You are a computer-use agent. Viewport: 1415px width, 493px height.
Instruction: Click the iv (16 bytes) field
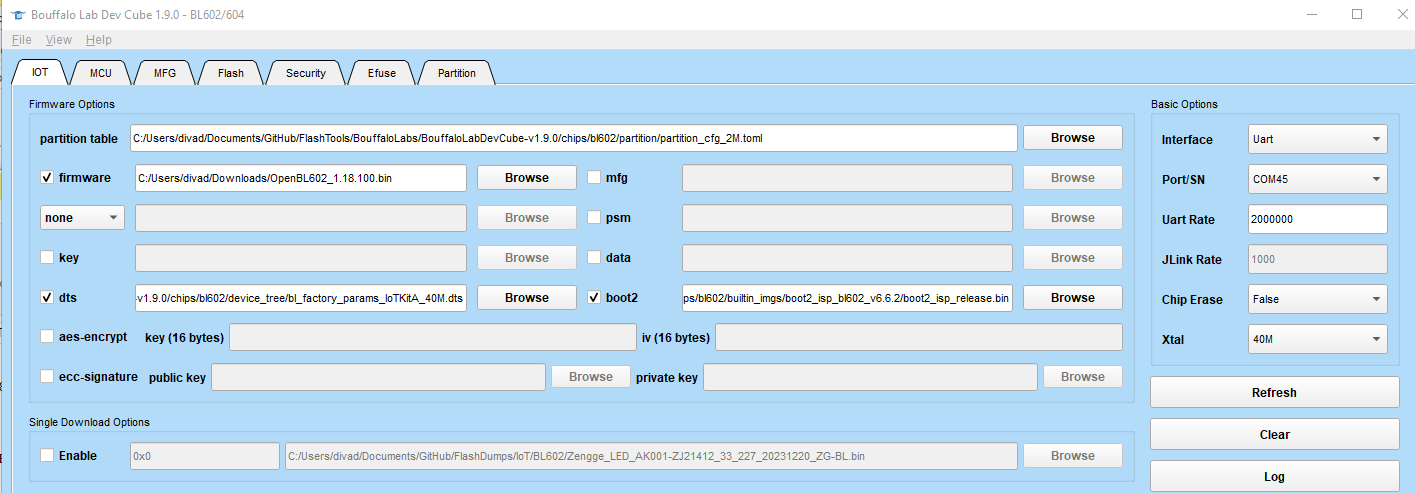pyautogui.click(x=919, y=337)
